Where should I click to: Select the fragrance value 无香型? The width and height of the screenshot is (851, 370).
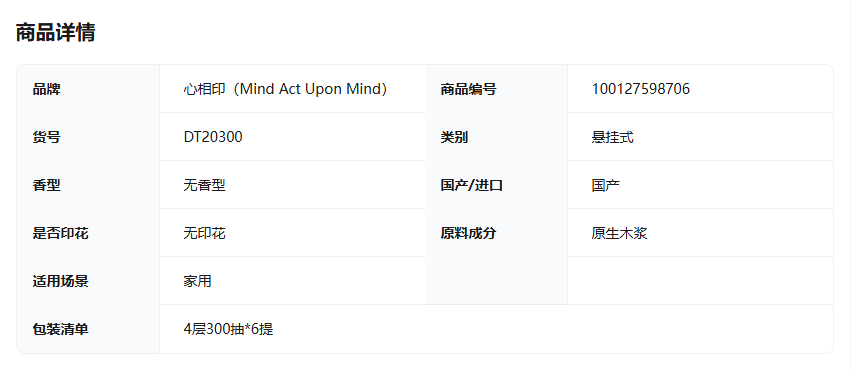coord(205,186)
